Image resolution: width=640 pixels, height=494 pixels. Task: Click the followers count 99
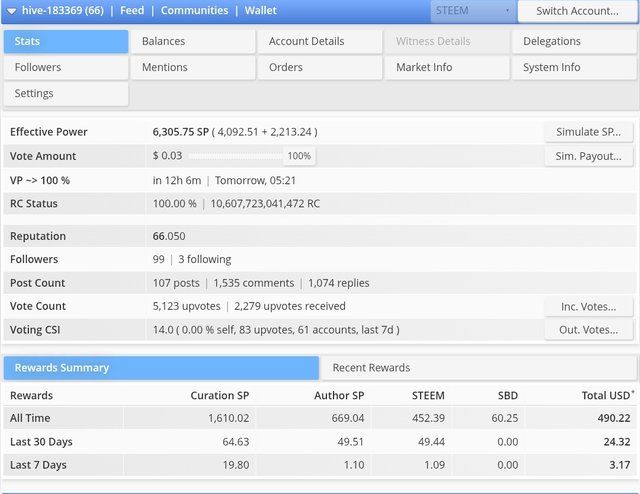[x=159, y=259]
